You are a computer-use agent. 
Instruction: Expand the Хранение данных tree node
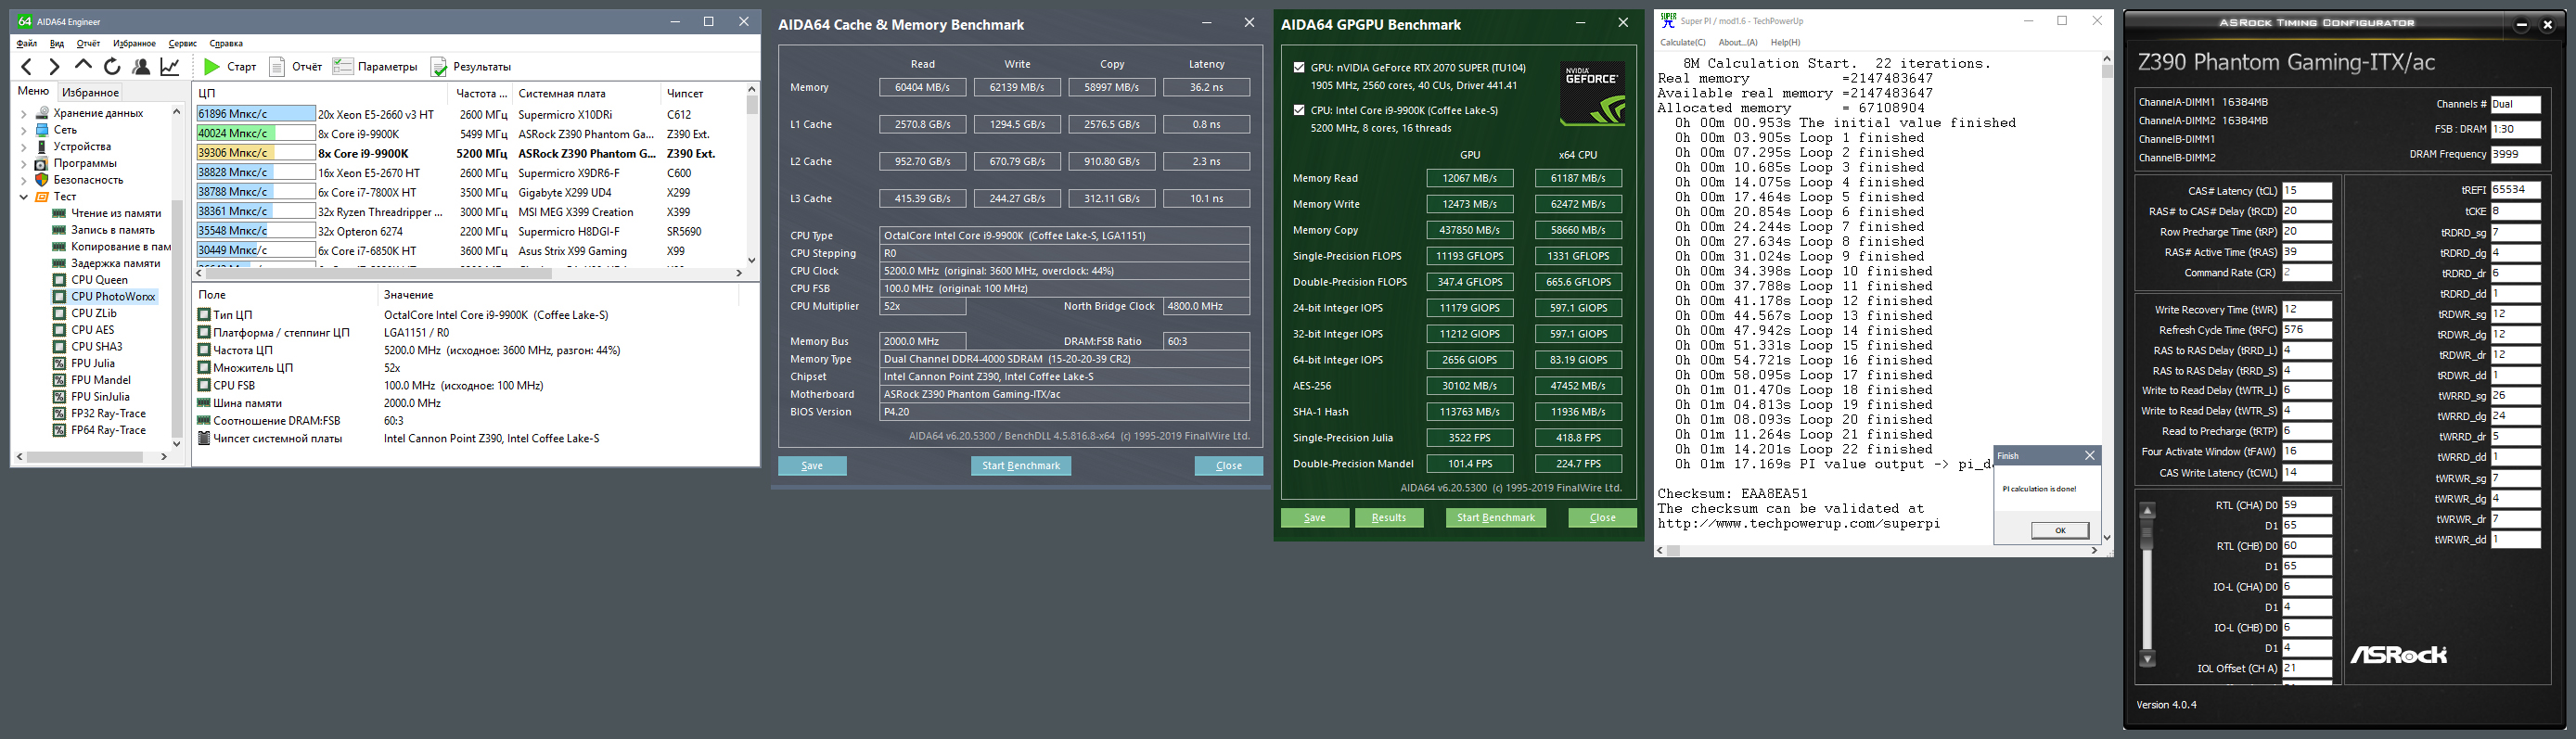24,113
